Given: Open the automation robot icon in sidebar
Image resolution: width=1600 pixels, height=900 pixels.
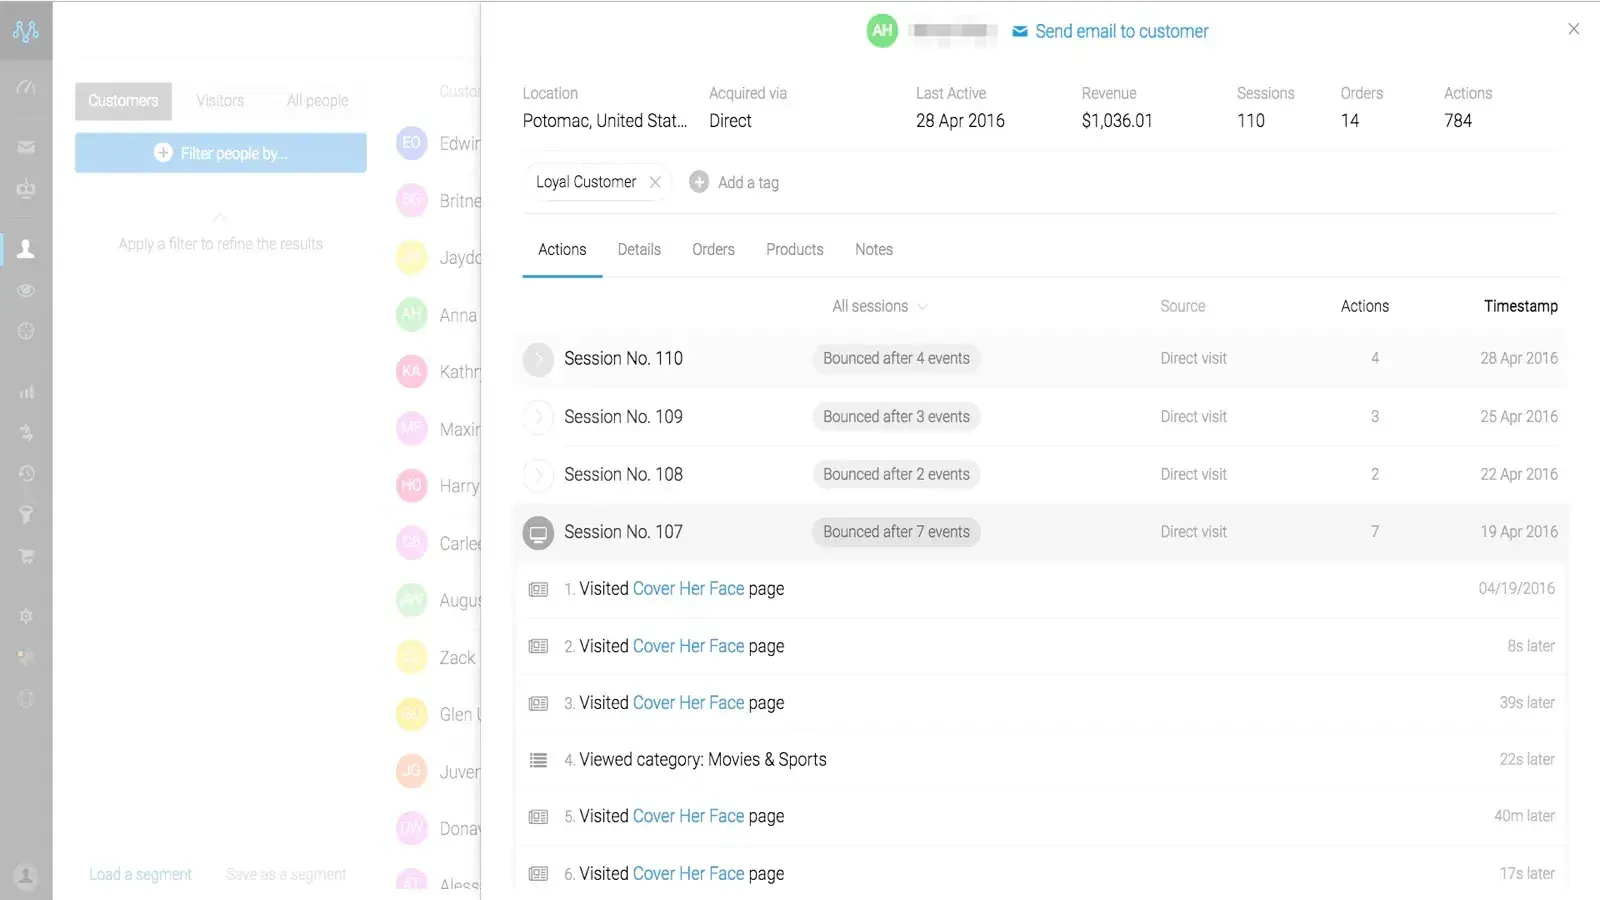Looking at the screenshot, I should click(26, 189).
